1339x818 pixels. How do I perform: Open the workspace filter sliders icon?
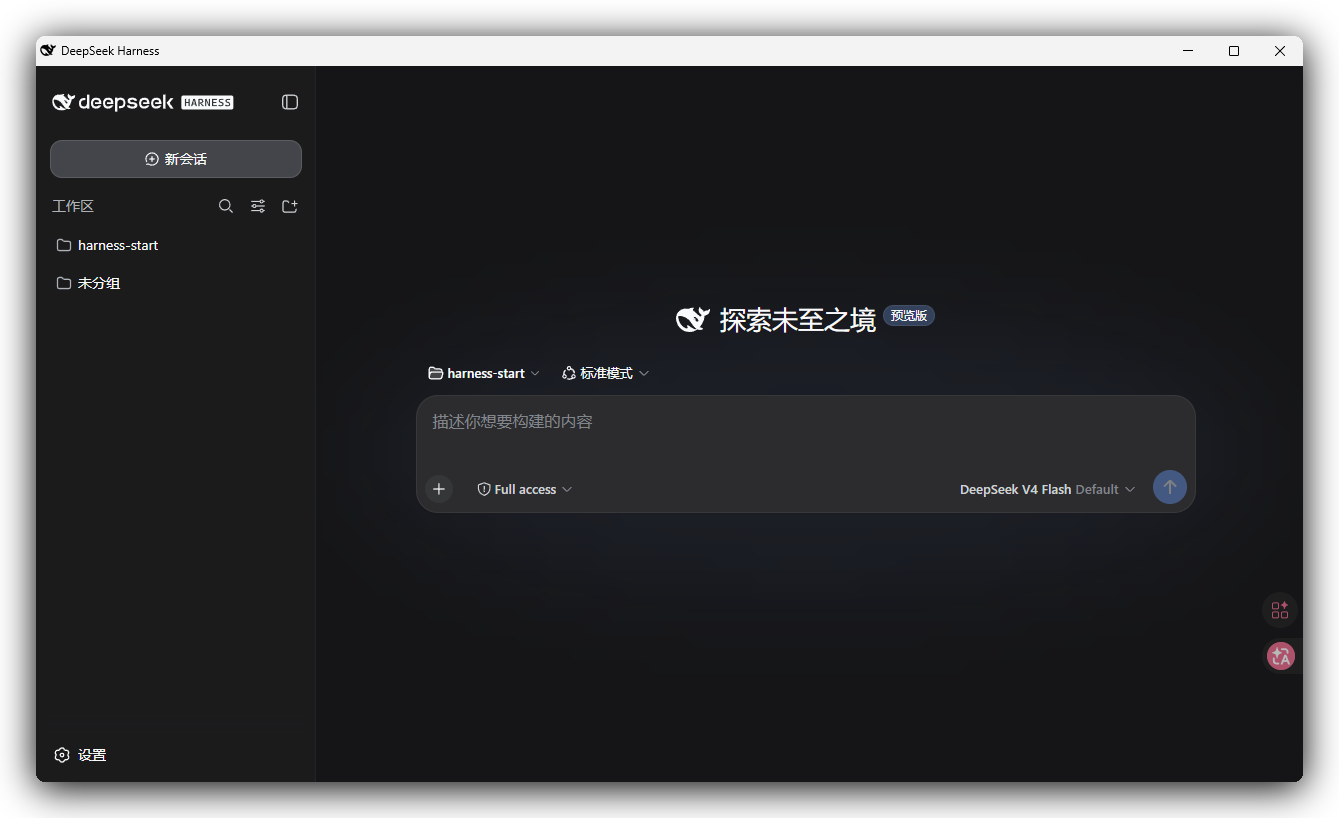pyautogui.click(x=258, y=206)
